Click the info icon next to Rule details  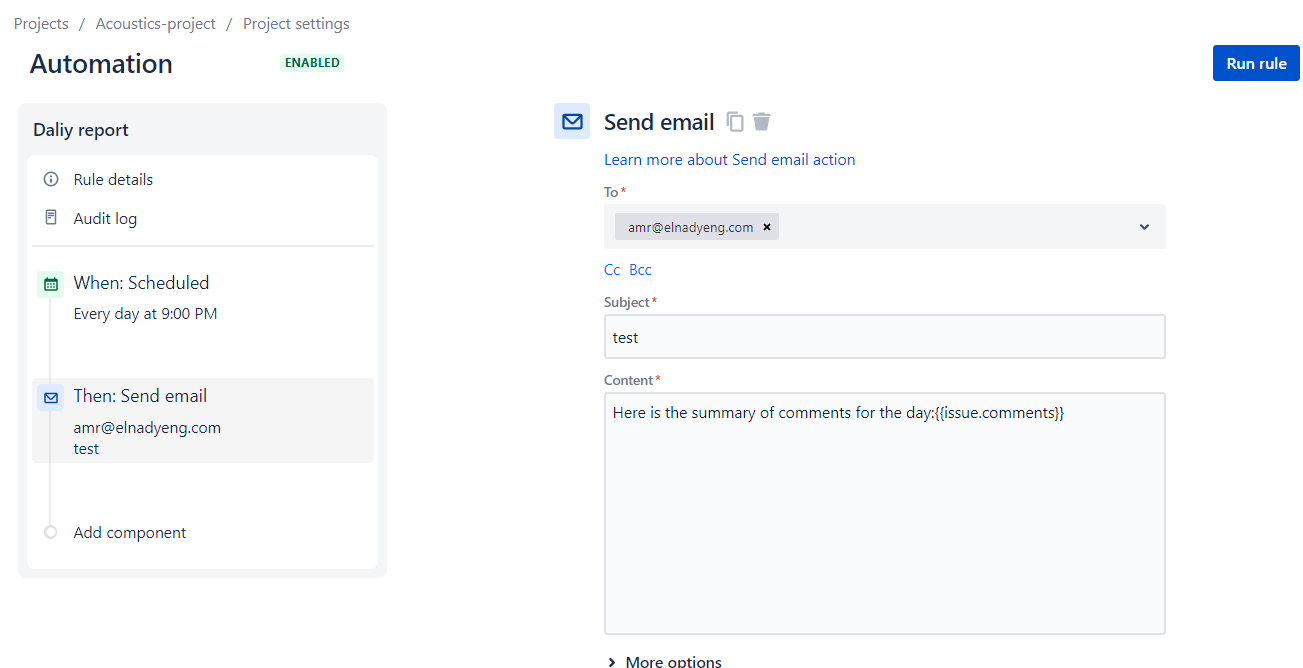50,179
